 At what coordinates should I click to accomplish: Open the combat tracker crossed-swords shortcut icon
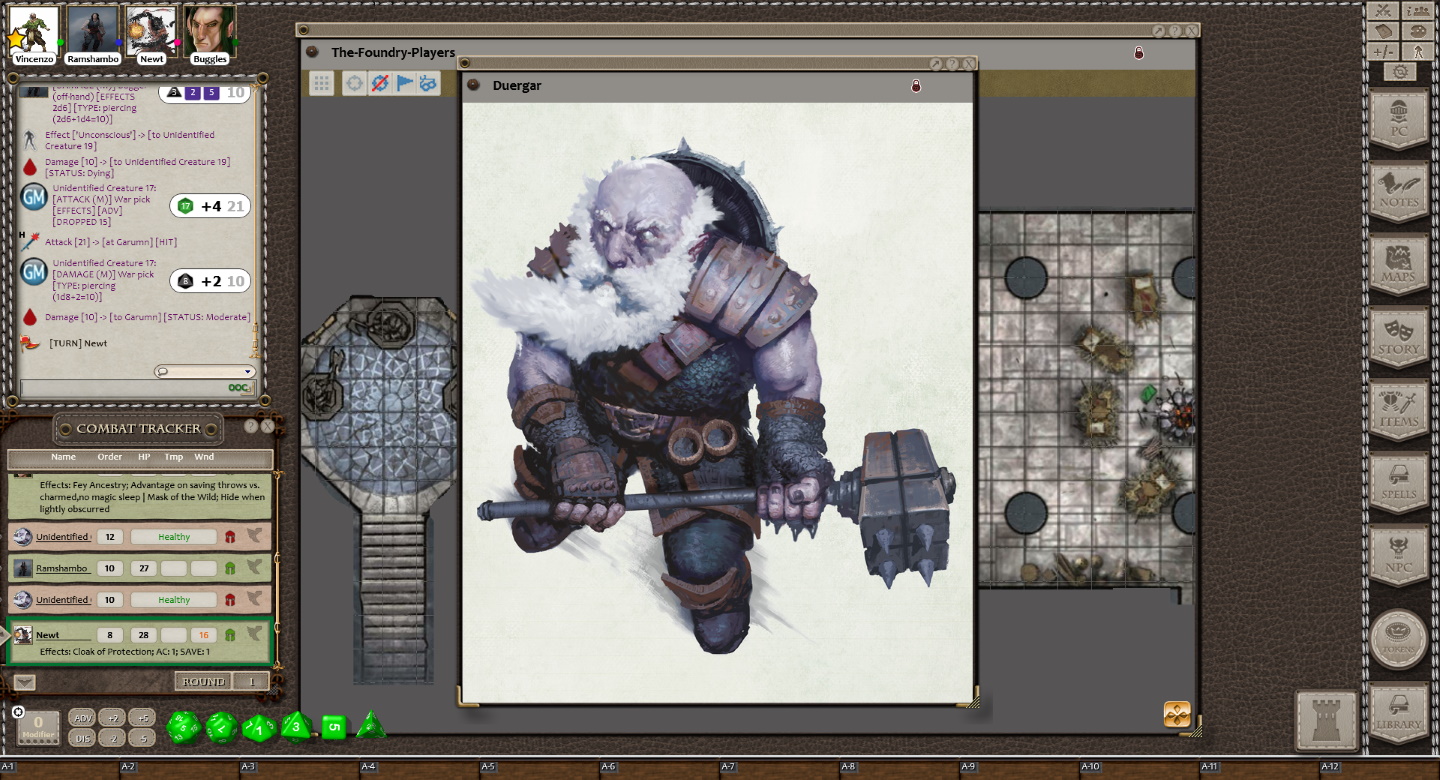pos(1383,11)
